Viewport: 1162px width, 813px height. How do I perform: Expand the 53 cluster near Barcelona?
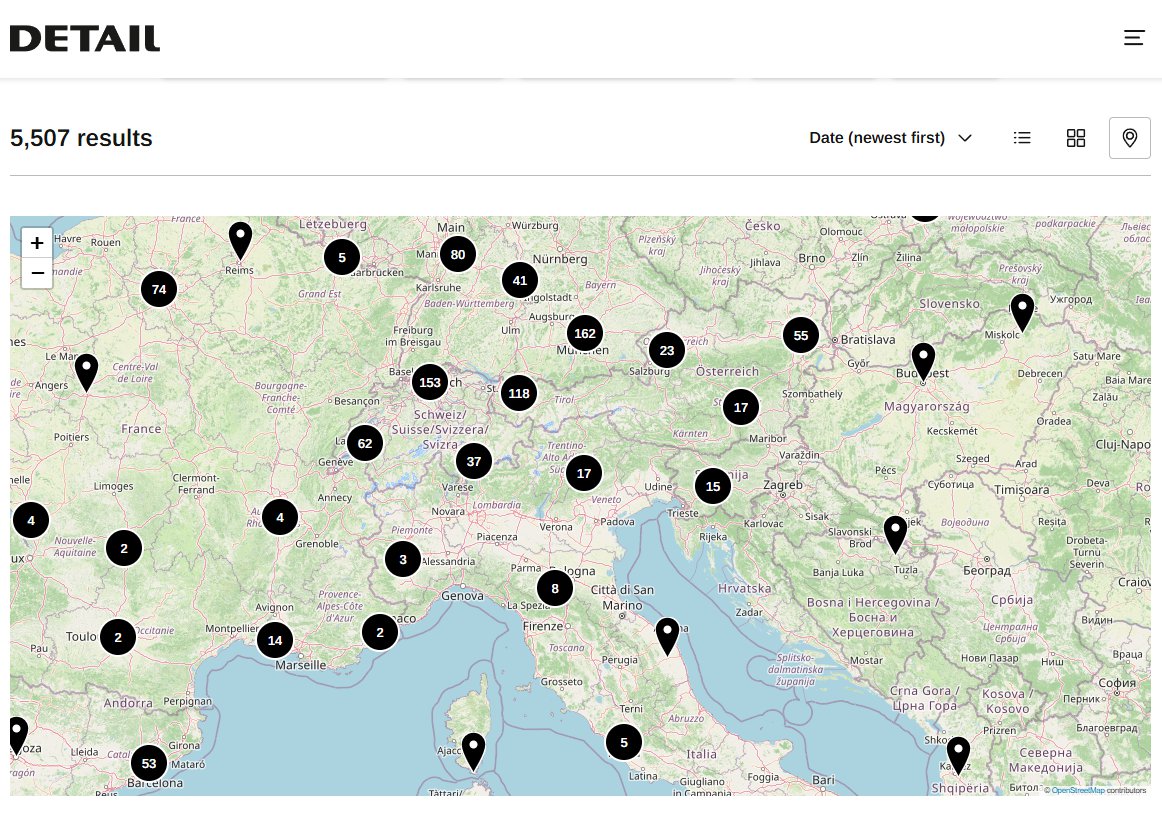tap(149, 763)
